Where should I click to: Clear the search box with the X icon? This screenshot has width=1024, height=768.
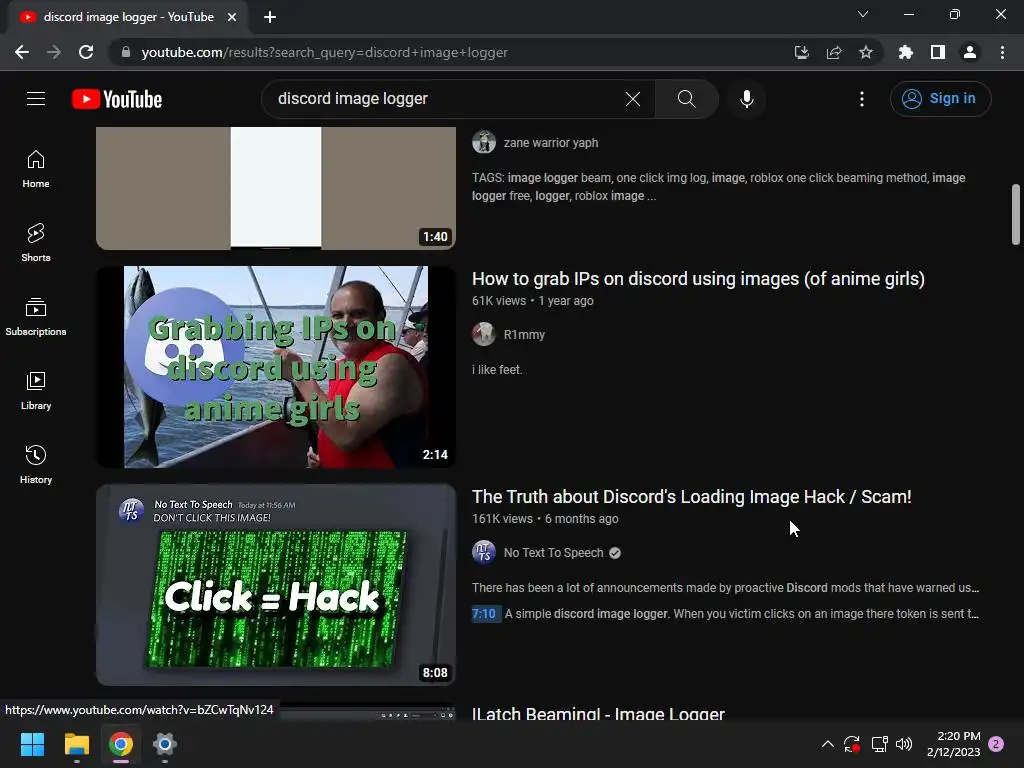(632, 99)
